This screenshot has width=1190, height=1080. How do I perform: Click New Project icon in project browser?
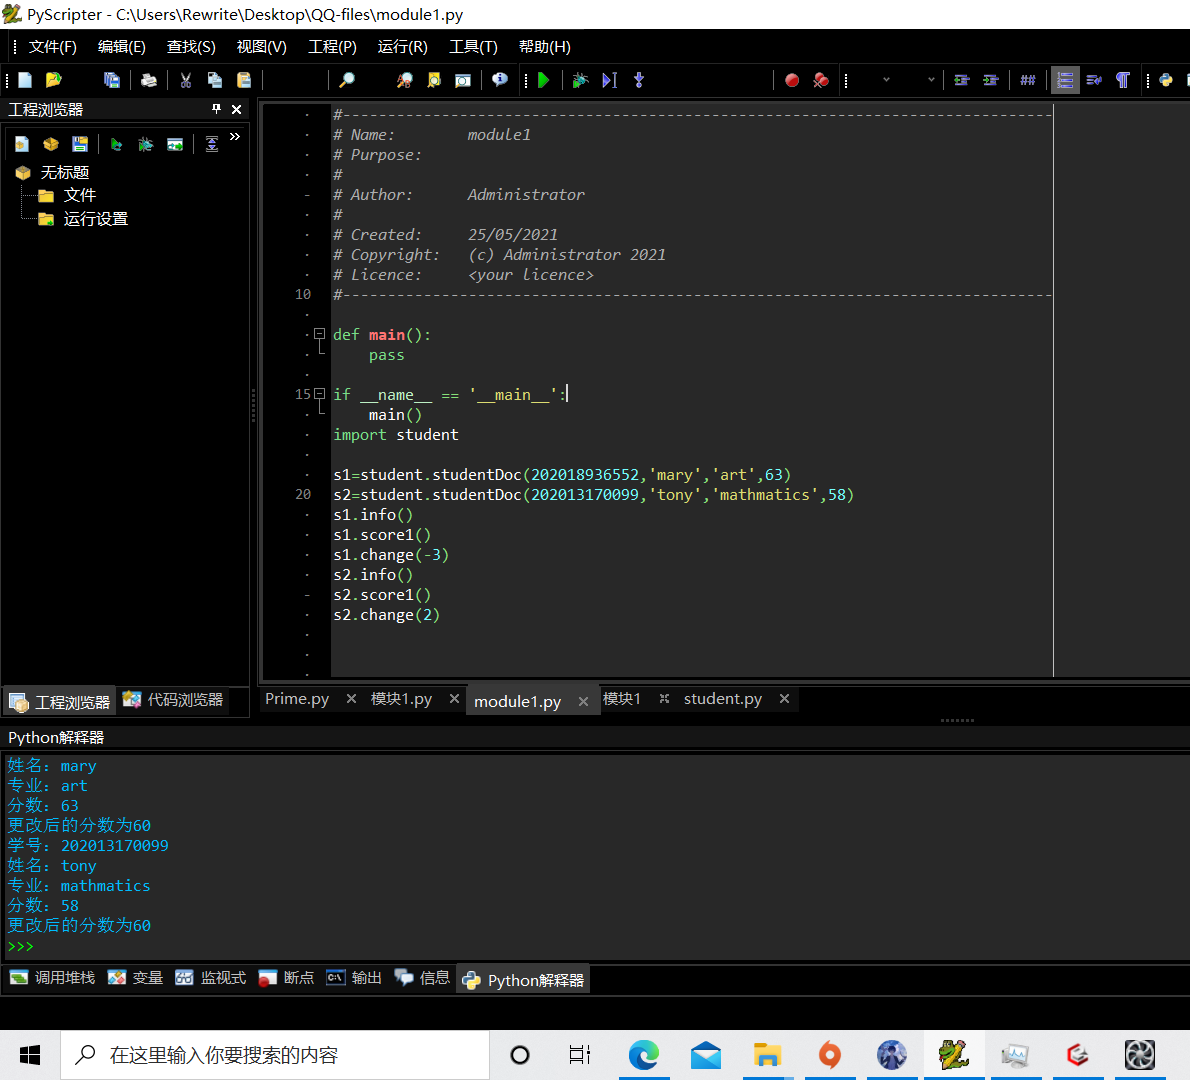point(21,144)
